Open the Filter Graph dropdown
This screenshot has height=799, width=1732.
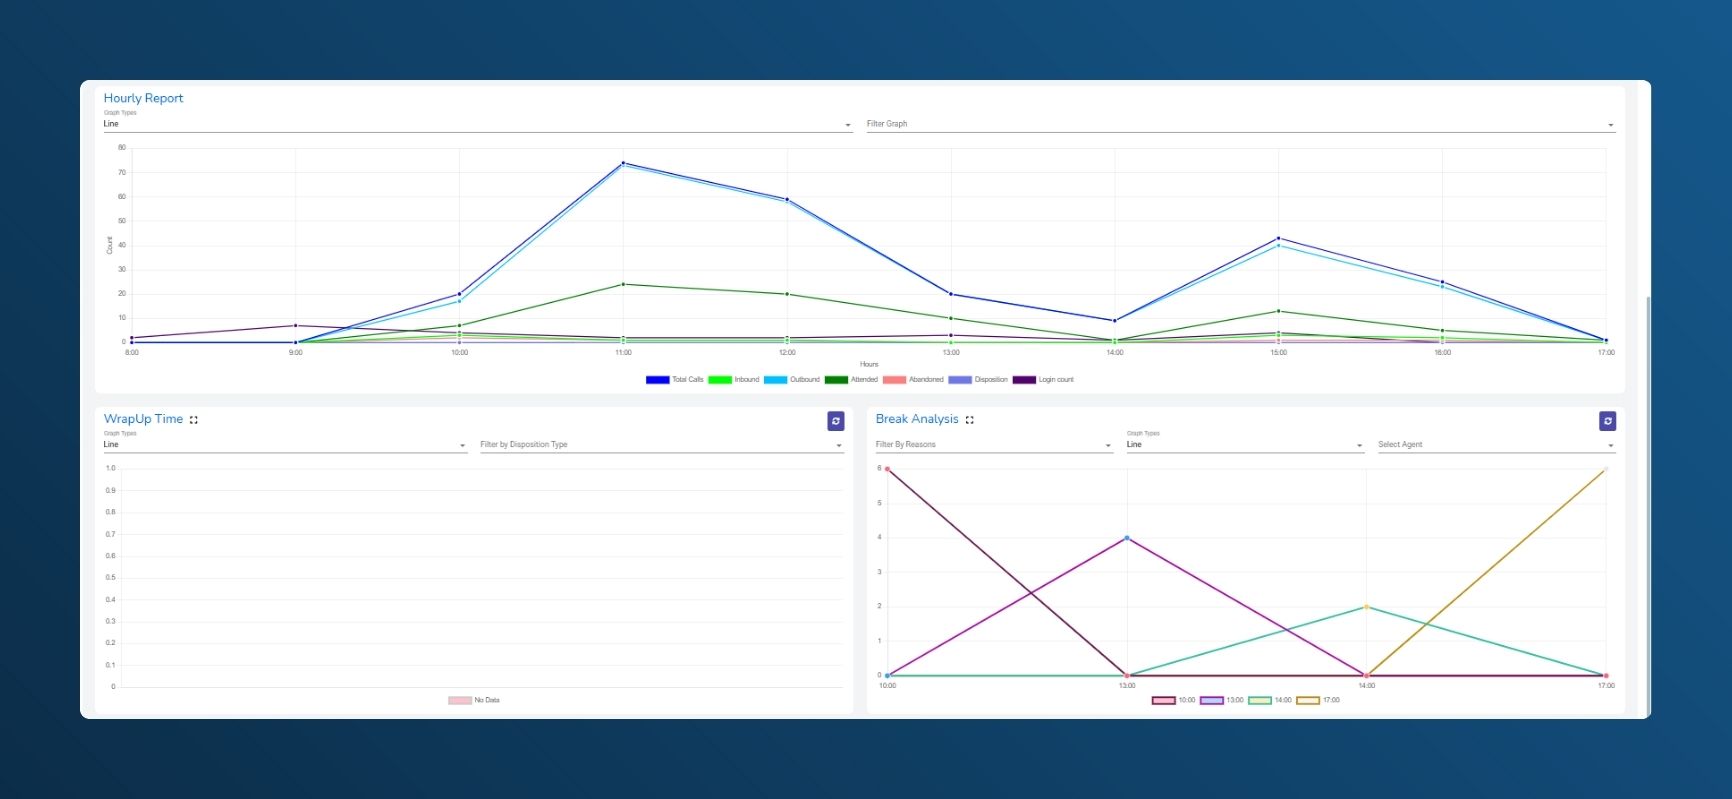[x=1240, y=124]
